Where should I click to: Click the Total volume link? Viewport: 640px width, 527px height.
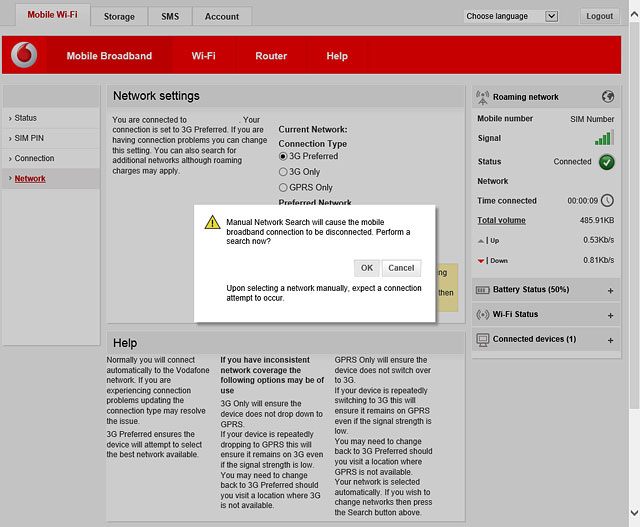tap(501, 220)
